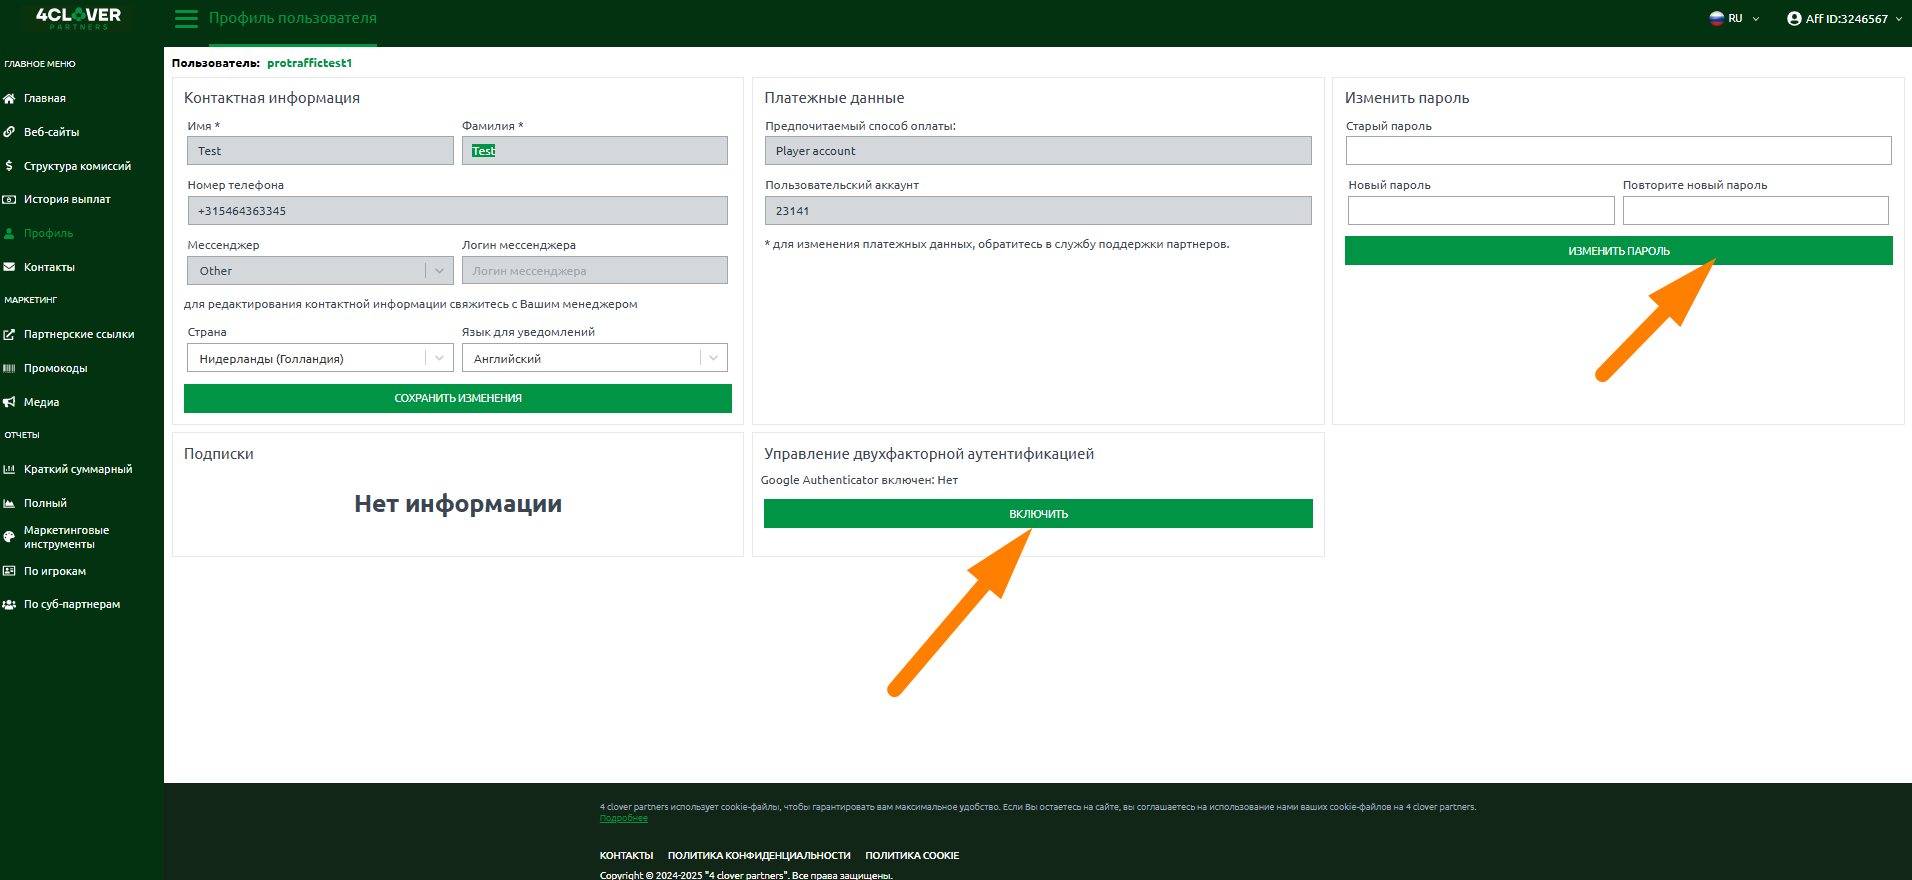Click Включить to enable two-factor authentication
Screen dimensions: 1912x880
click(1038, 513)
